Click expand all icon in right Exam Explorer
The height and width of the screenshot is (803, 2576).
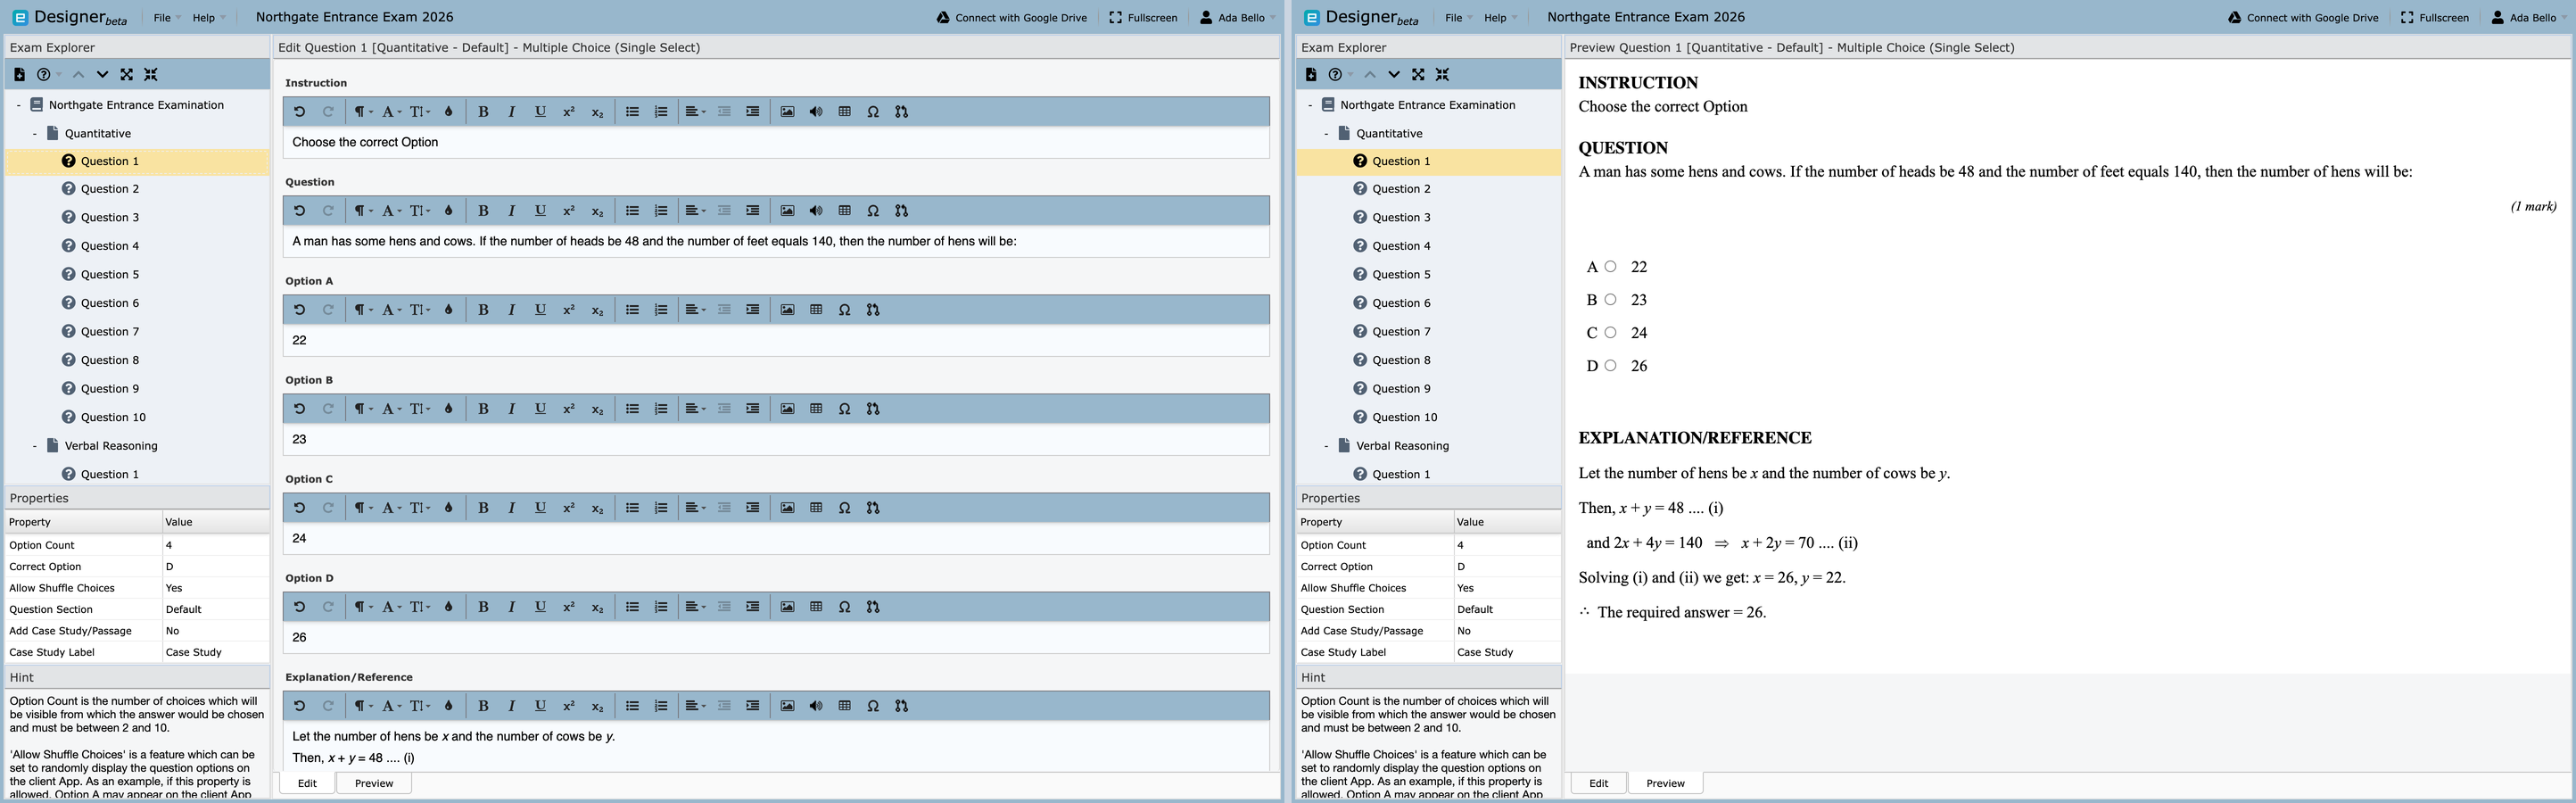coord(1418,74)
